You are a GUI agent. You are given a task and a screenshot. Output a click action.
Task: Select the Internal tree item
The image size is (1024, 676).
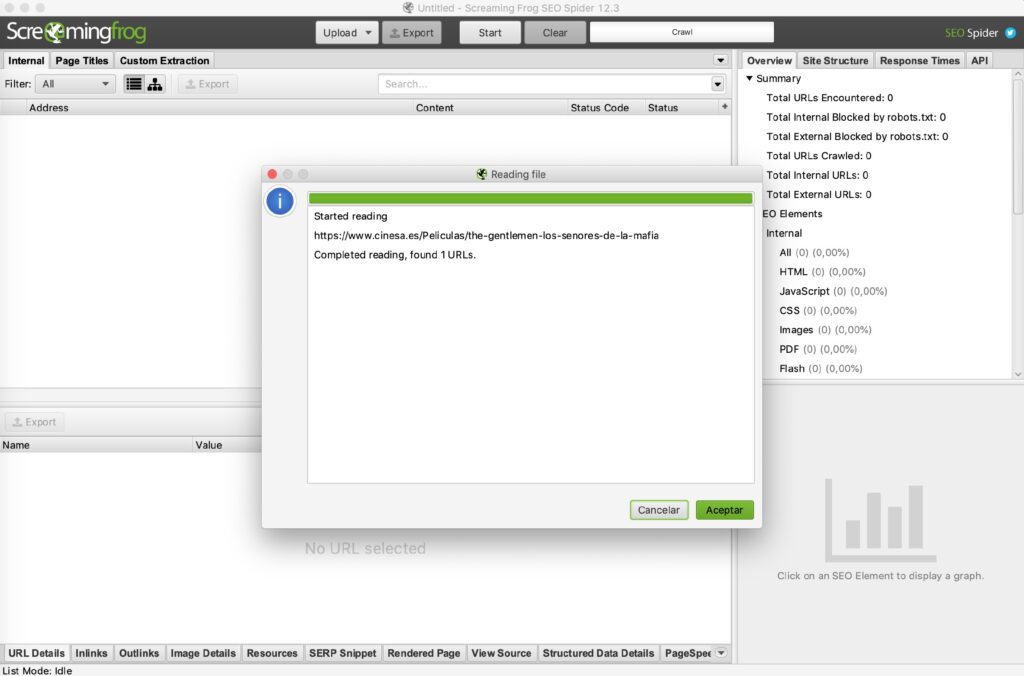784,233
